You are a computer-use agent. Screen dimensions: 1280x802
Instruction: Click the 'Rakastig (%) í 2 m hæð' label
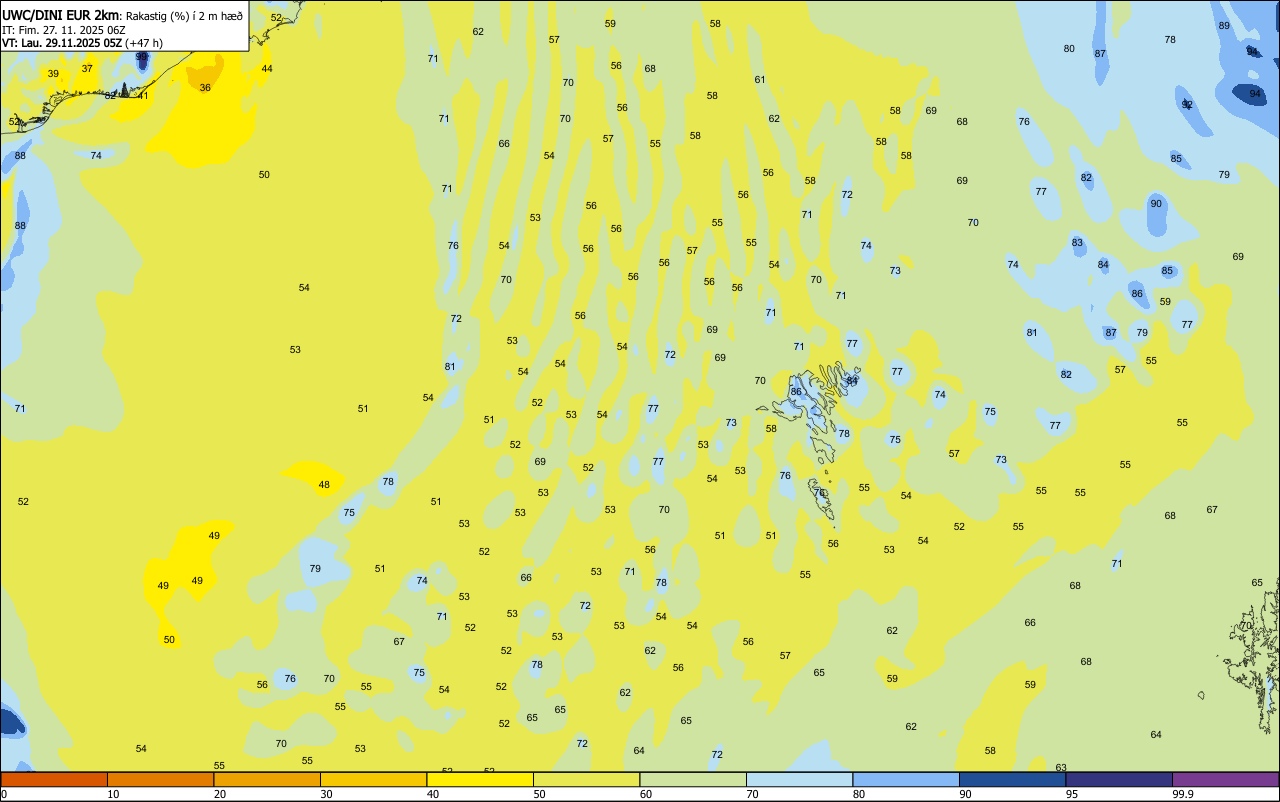[x=184, y=16]
